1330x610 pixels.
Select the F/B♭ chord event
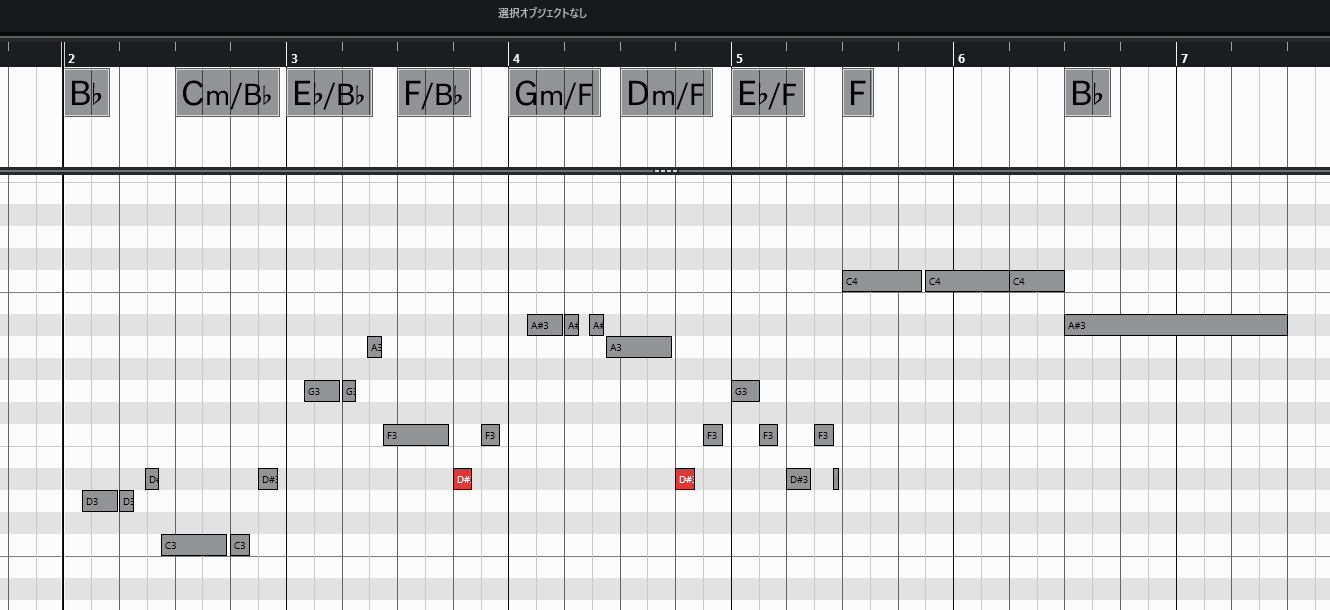[x=434, y=93]
